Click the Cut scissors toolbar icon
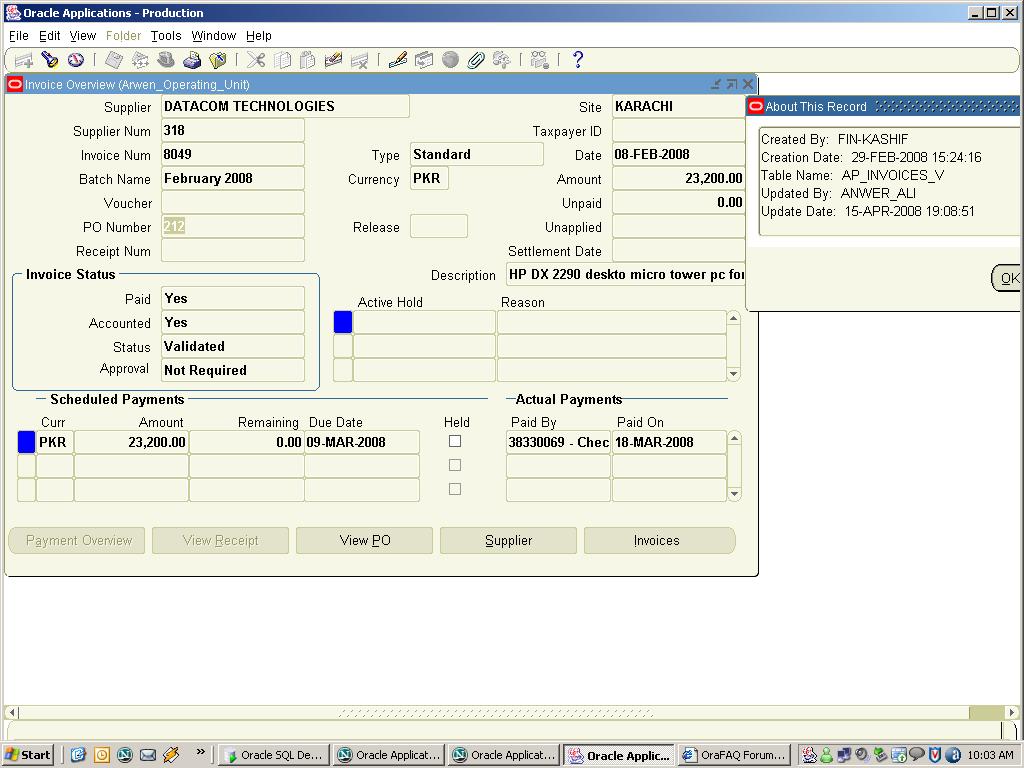 coord(256,61)
